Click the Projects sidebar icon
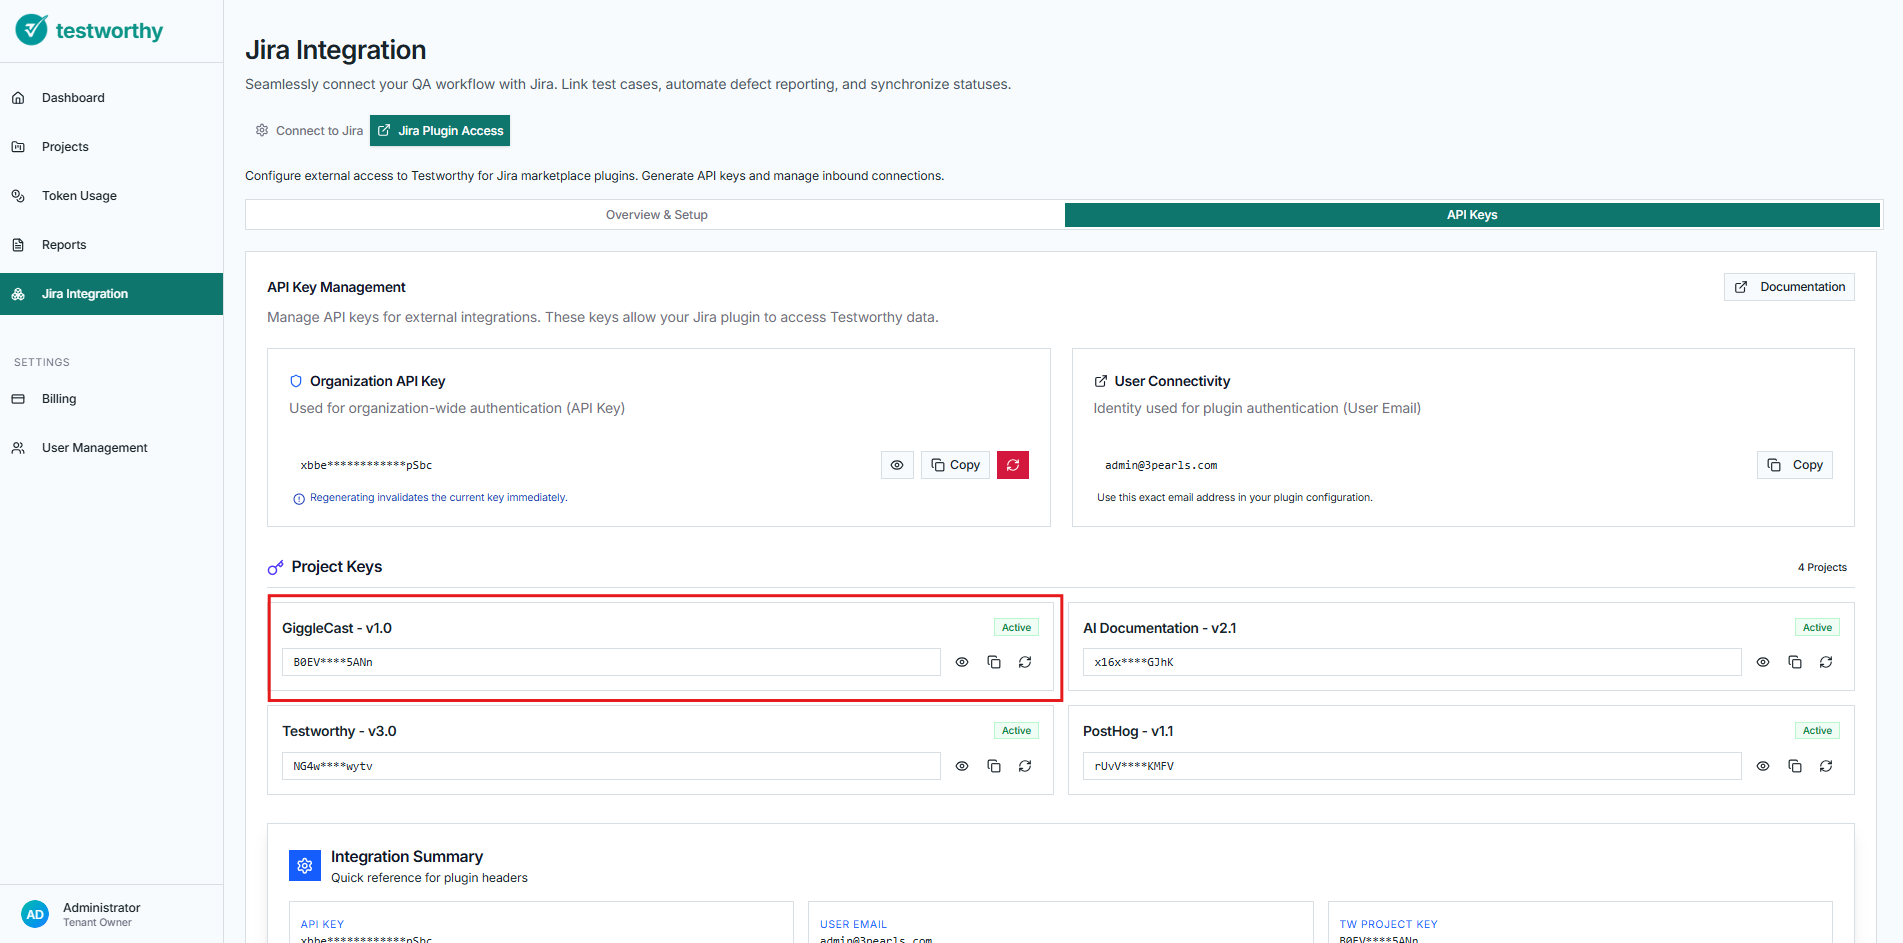This screenshot has height=943, width=1903. pyautogui.click(x=18, y=147)
